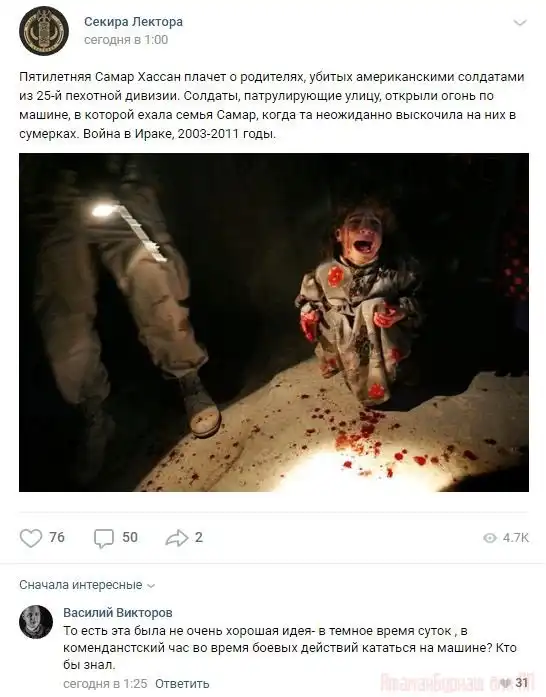Open Василий Викторов's profile avatar
Viewport: 546px width, 697px height.
coord(36,621)
